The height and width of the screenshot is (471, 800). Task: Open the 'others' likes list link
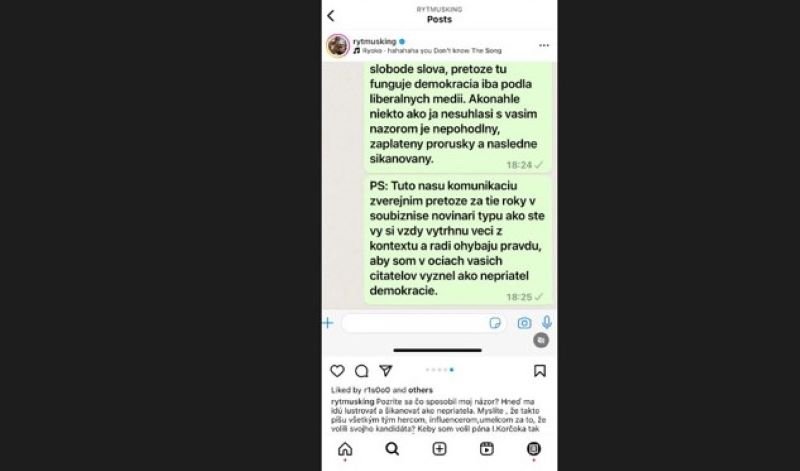click(420, 390)
